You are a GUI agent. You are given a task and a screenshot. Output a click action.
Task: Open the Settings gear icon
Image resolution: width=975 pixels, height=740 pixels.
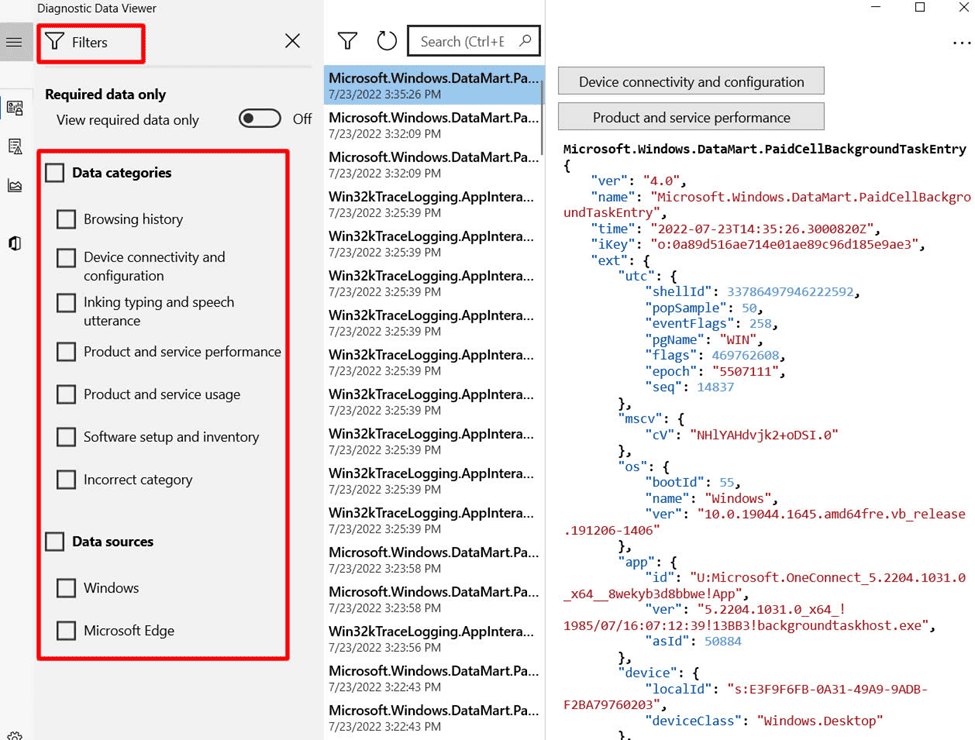[15, 736]
